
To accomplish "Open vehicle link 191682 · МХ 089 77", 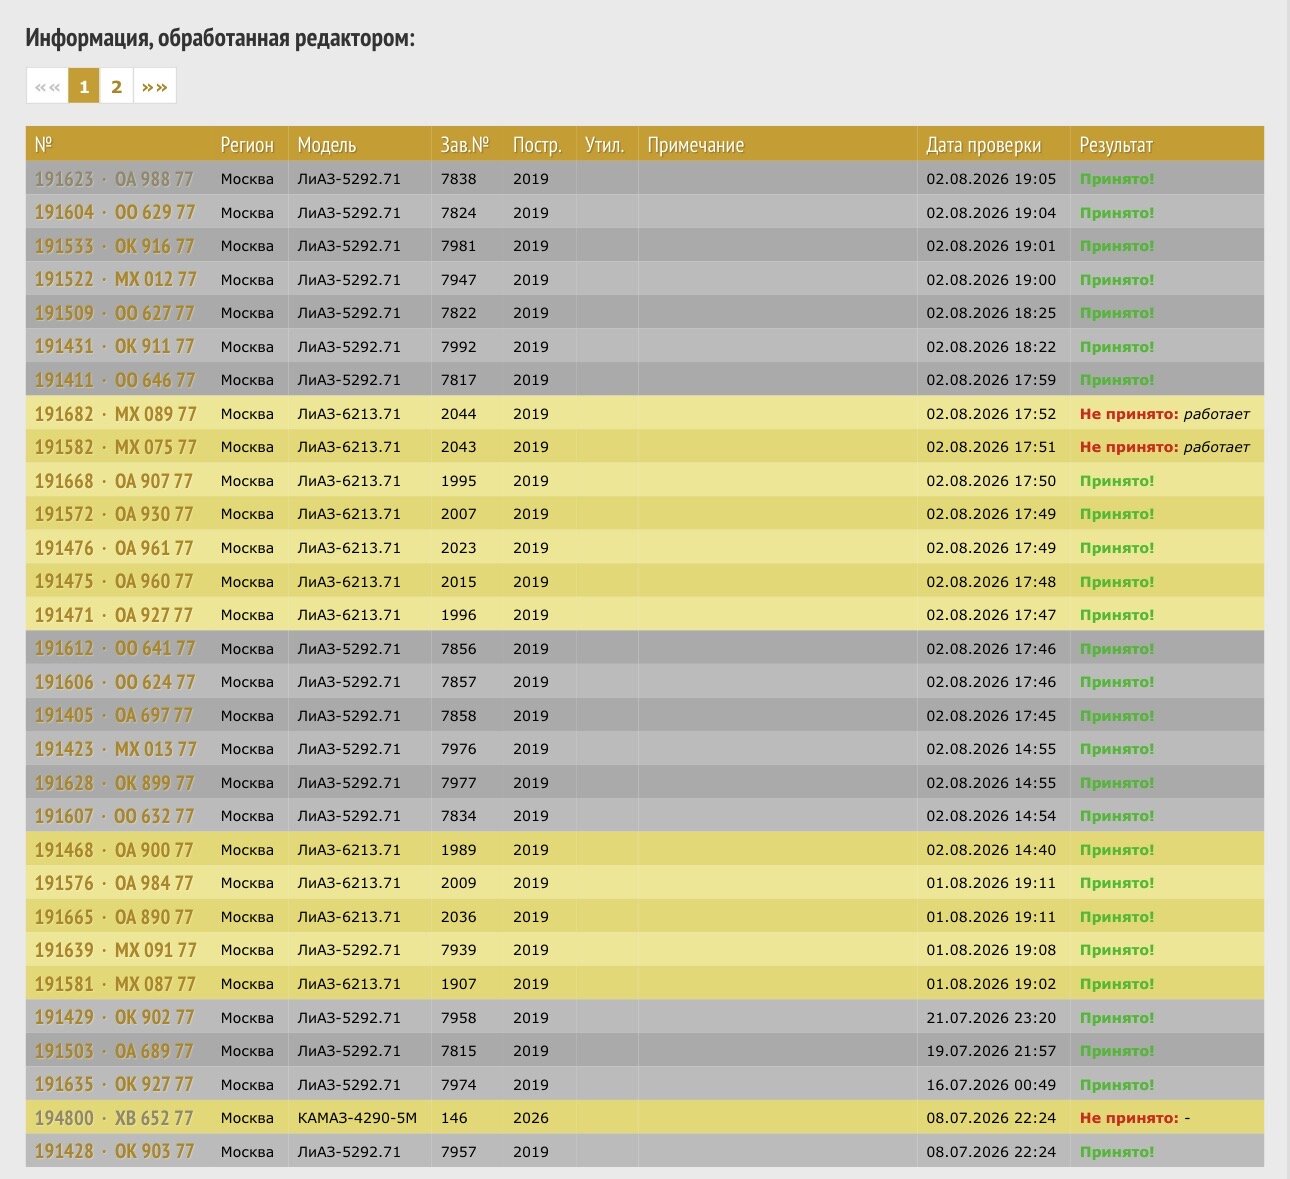I will tap(116, 414).
